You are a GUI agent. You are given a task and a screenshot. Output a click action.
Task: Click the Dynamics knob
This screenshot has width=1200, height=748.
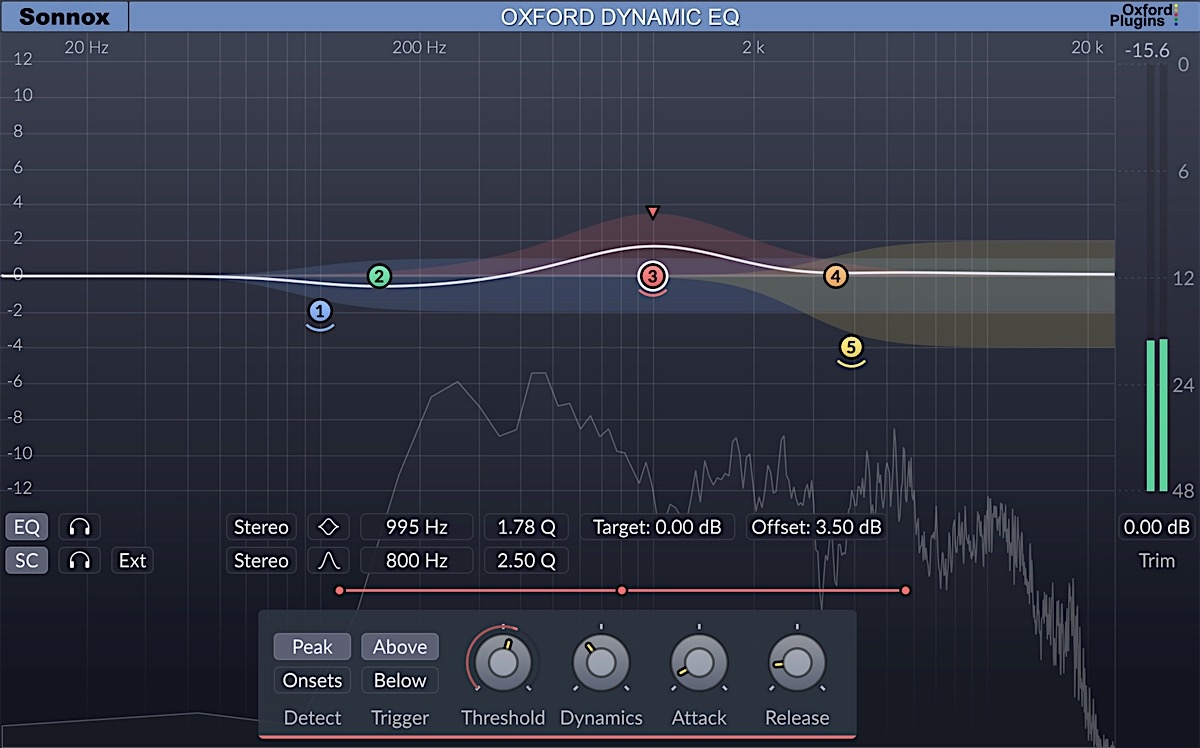tap(601, 662)
